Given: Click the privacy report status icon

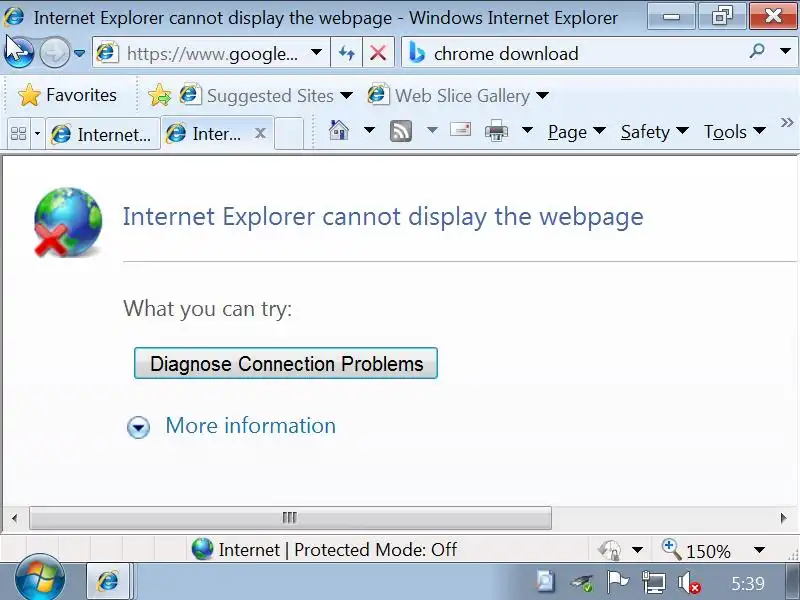Looking at the screenshot, I should coord(609,550).
